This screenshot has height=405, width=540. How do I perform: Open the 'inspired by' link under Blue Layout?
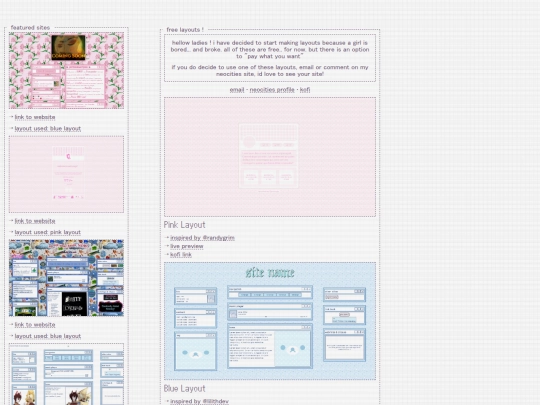[x=199, y=401]
